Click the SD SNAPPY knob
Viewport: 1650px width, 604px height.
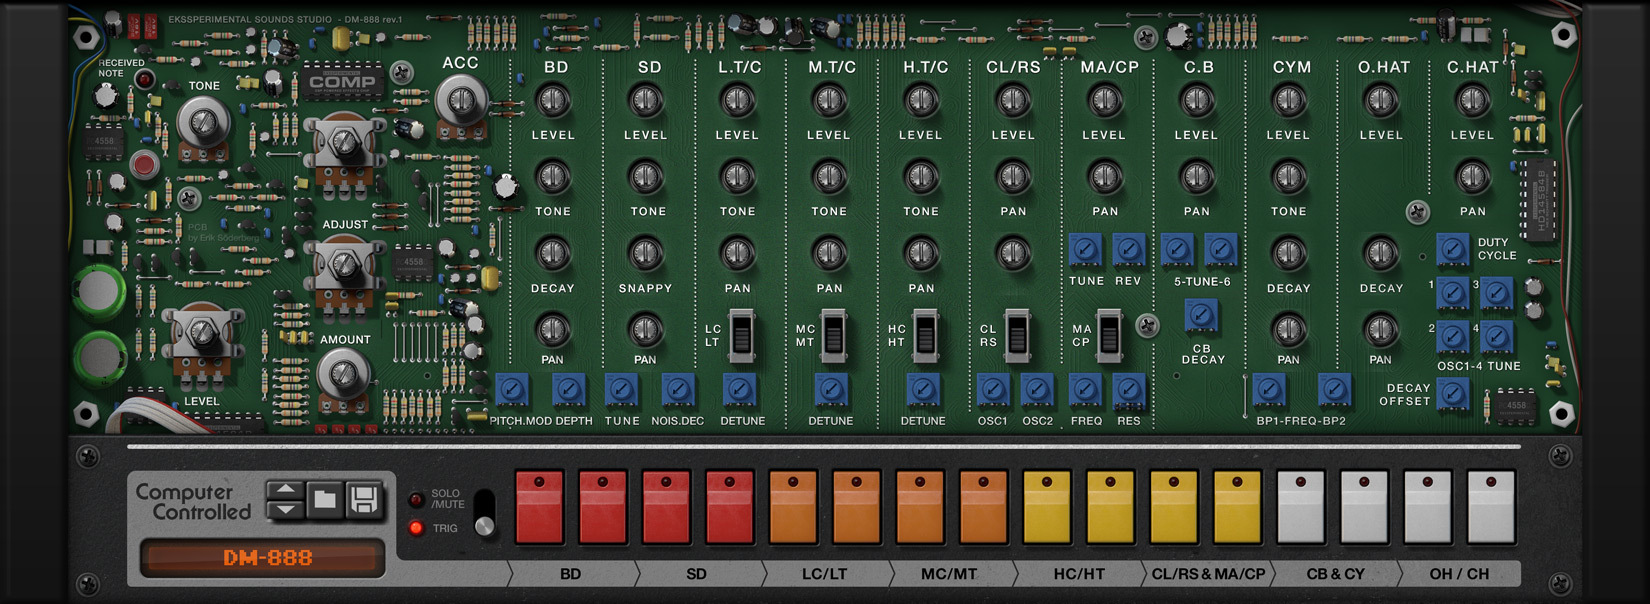[x=646, y=253]
